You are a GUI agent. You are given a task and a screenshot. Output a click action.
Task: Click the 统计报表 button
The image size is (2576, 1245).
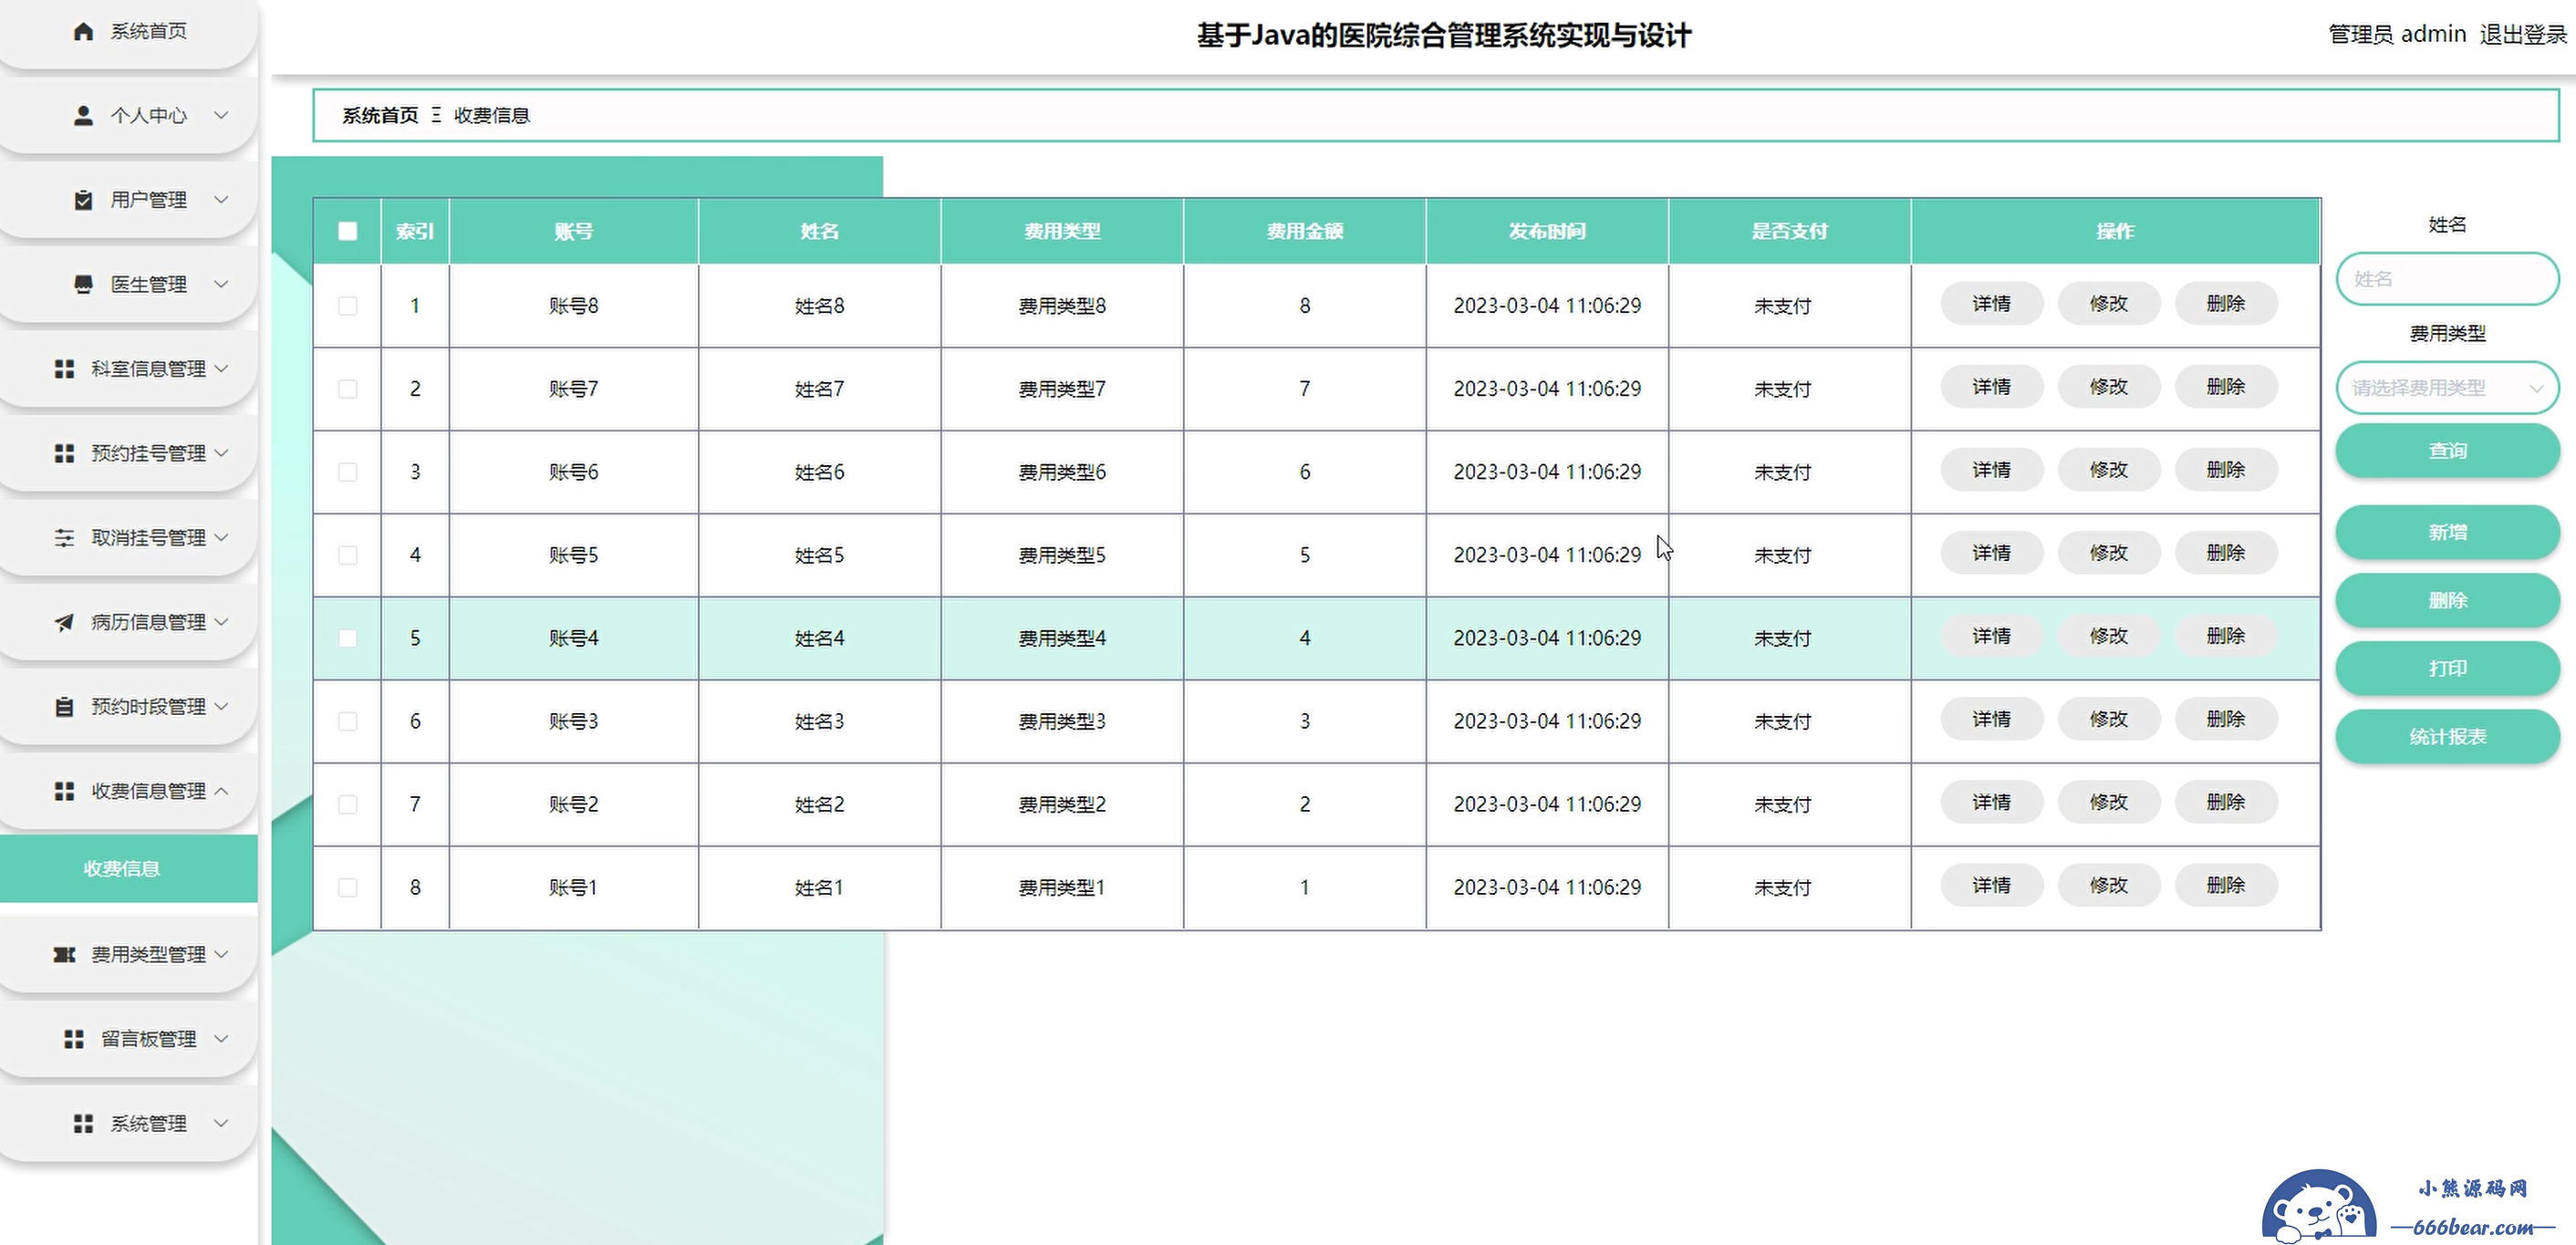[x=2447, y=736]
